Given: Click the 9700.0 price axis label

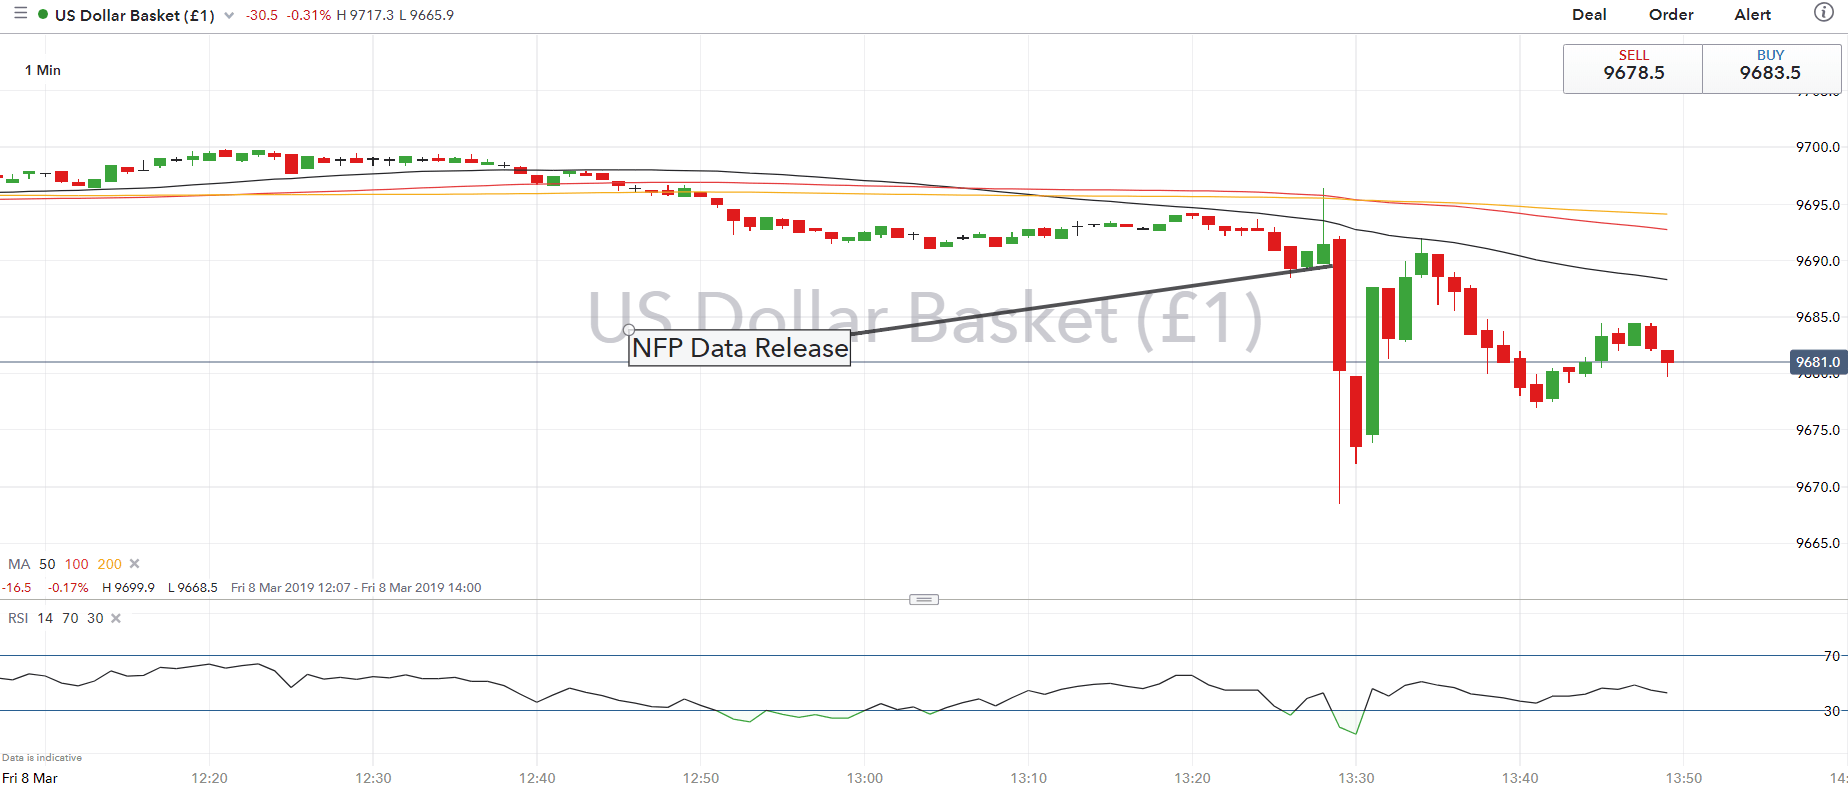Looking at the screenshot, I should pyautogui.click(x=1817, y=147).
